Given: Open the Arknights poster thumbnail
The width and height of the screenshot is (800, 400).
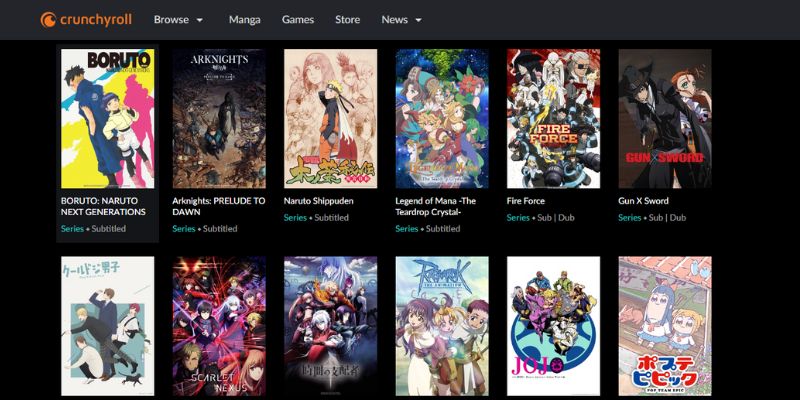Looking at the screenshot, I should [x=219, y=118].
